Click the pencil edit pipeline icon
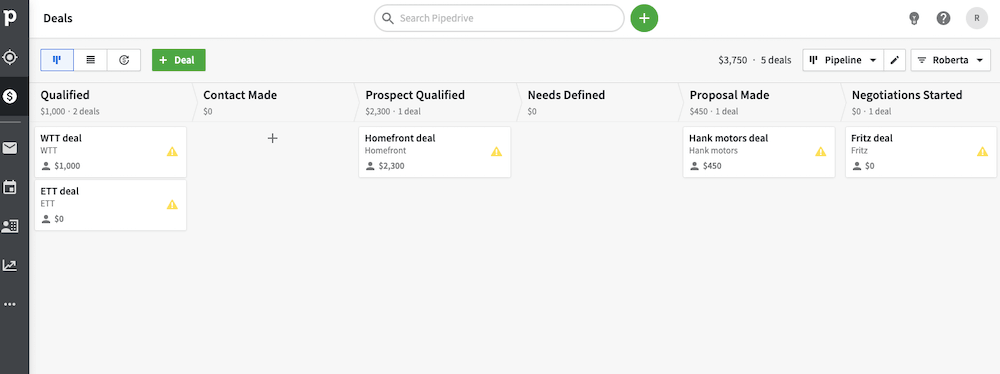Screen dimensions: 1000x374 click(894, 60)
